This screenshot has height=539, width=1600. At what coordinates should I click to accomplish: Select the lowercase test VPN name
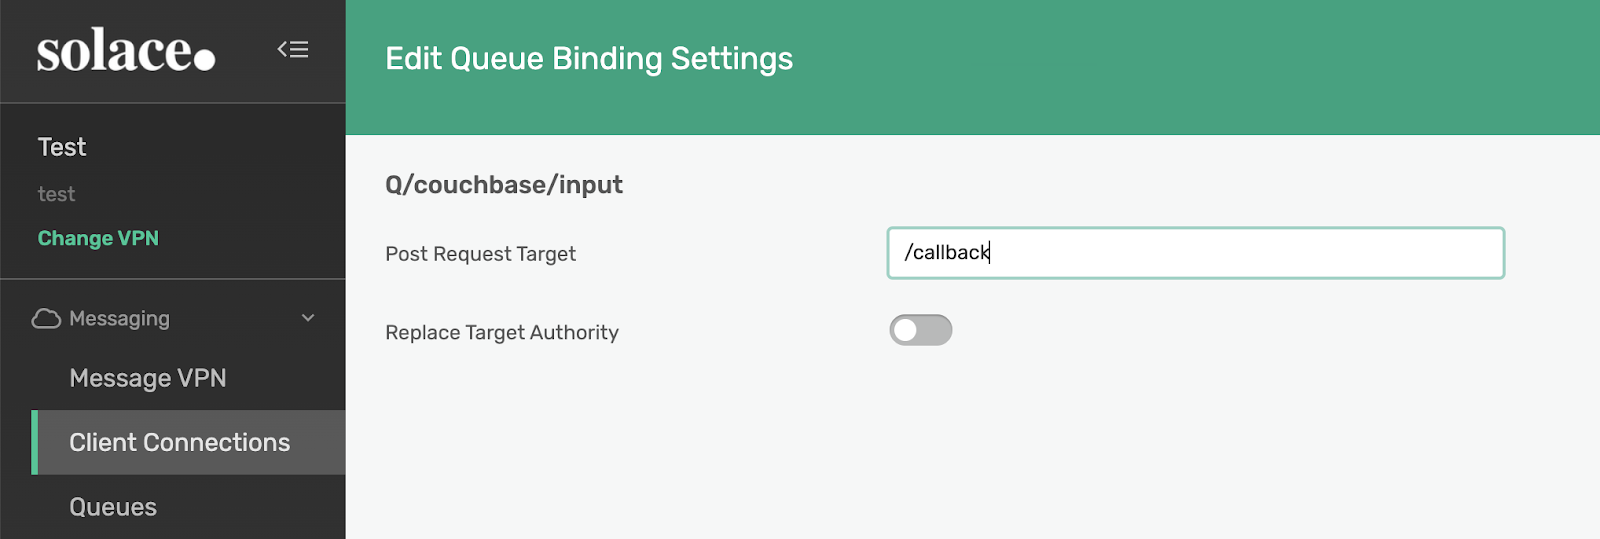[56, 194]
